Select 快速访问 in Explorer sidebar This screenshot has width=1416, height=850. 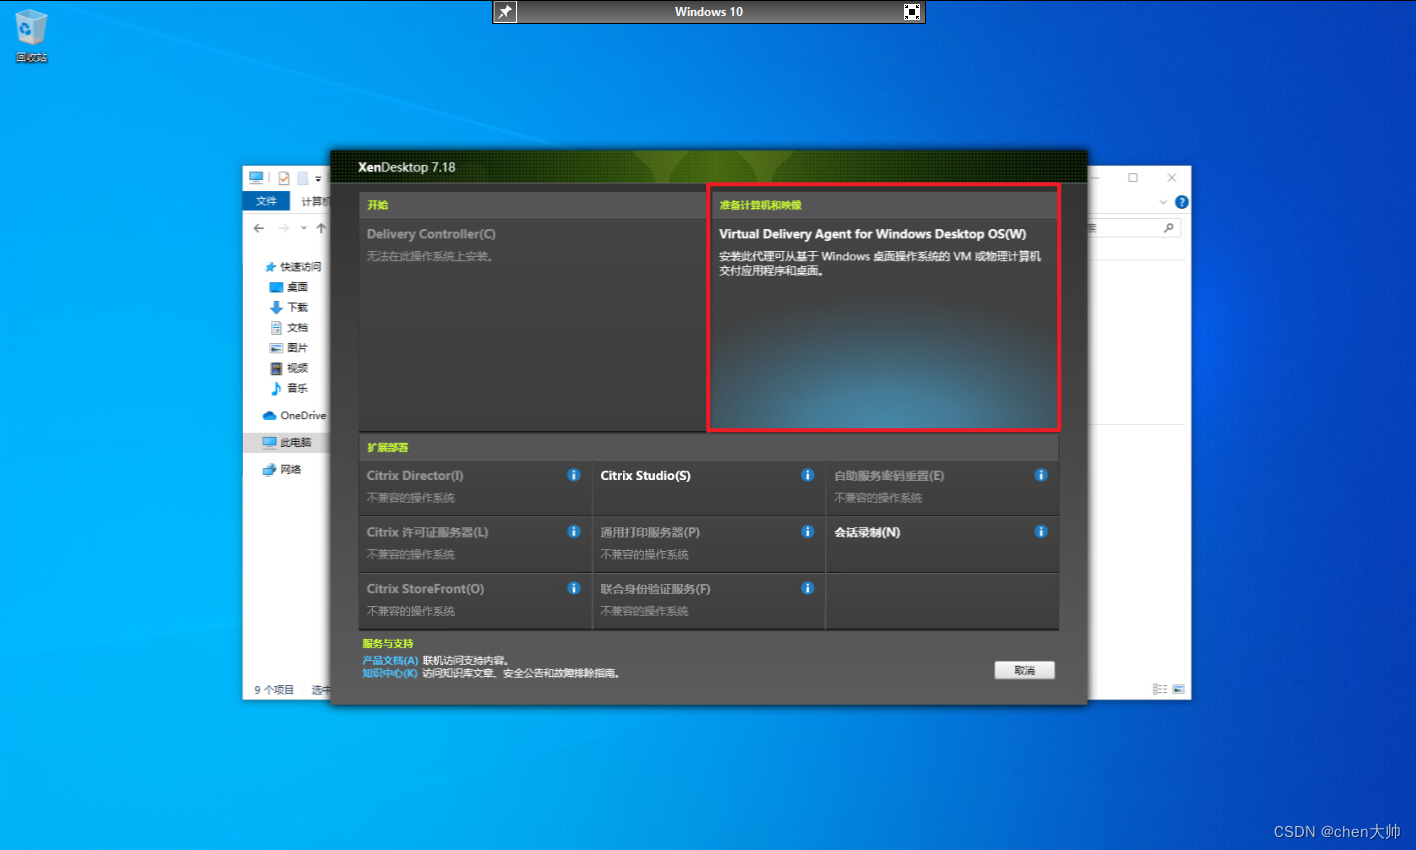[293, 267]
